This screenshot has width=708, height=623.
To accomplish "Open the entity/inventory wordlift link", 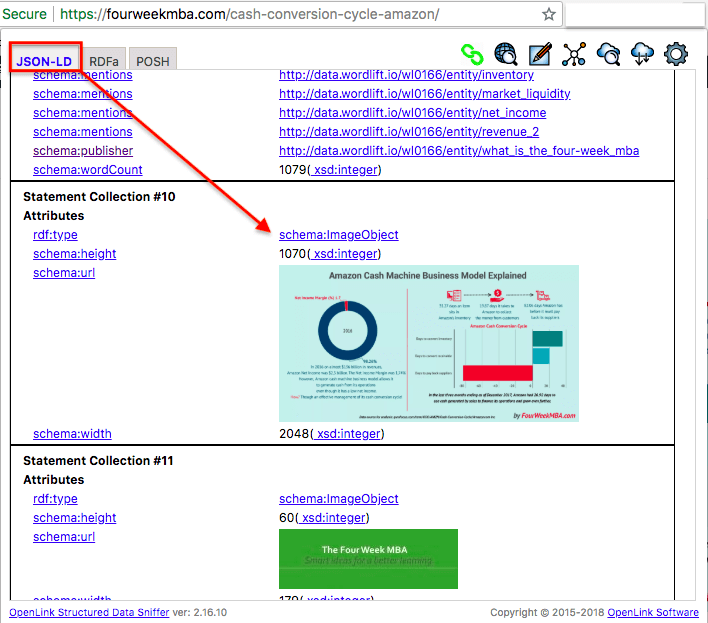I will pyautogui.click(x=406, y=75).
